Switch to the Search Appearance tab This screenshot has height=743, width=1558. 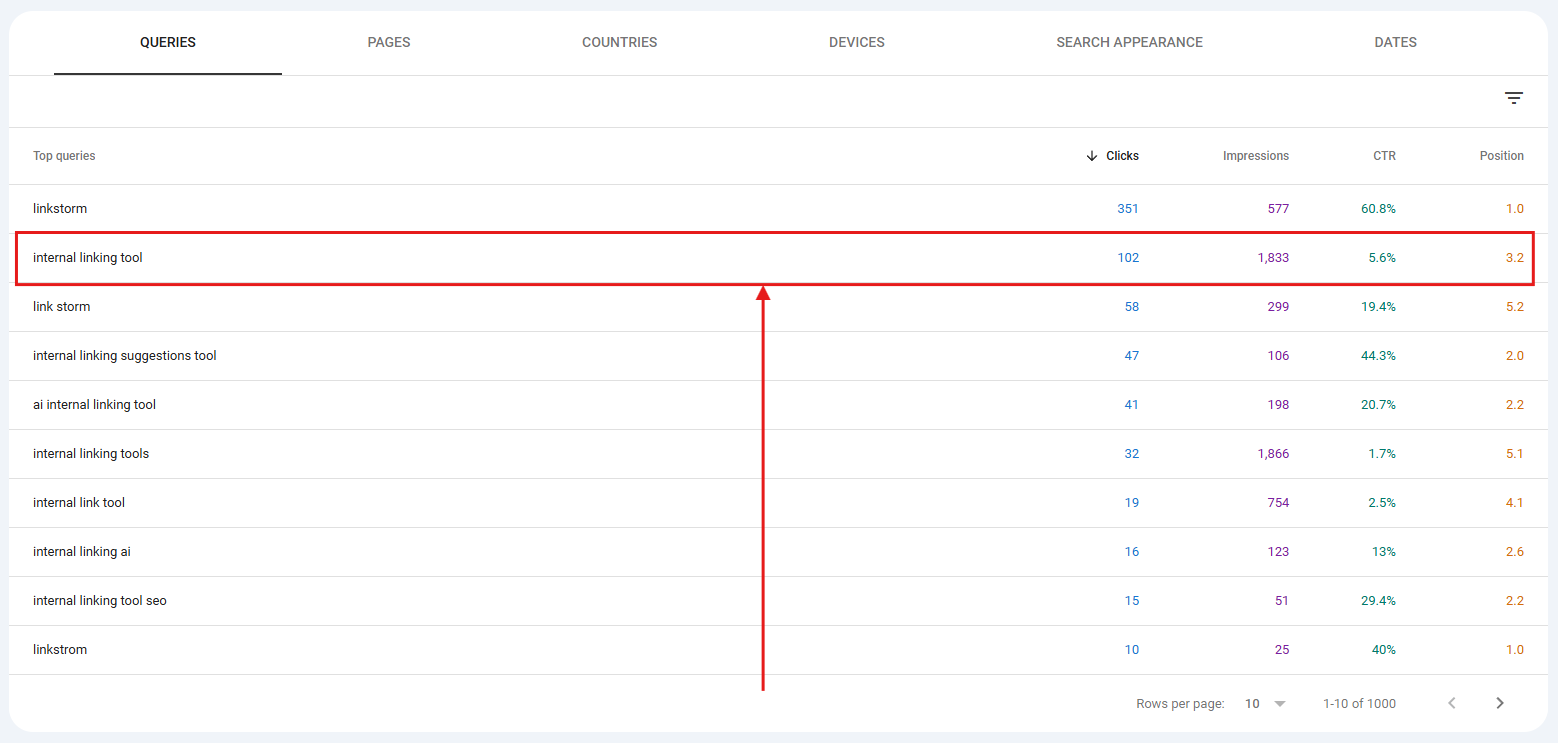click(1130, 43)
